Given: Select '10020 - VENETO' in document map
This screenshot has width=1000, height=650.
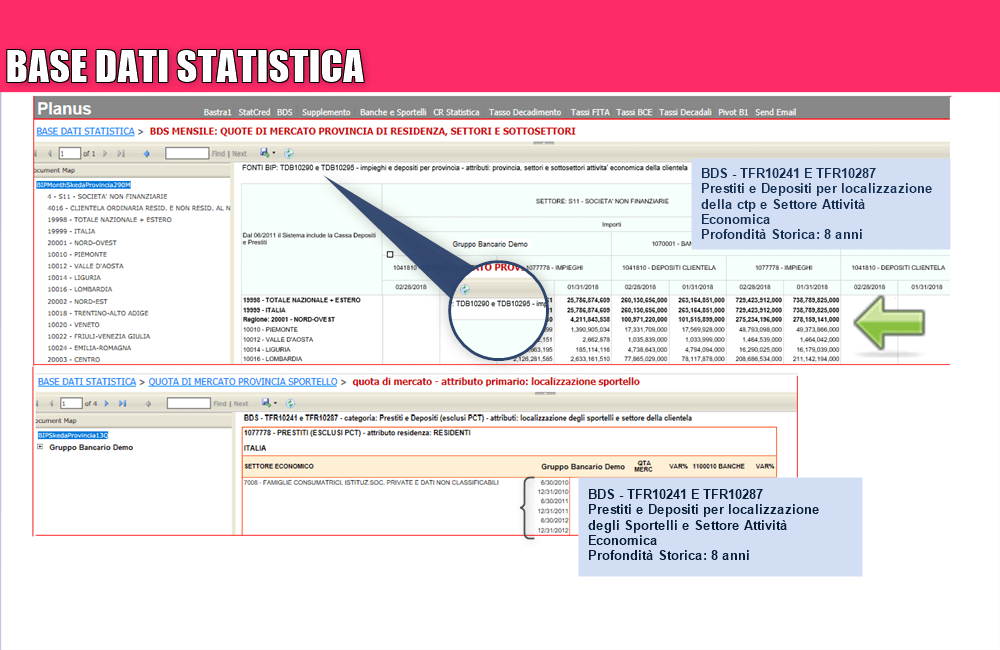Looking at the screenshot, I should click(x=73, y=325).
